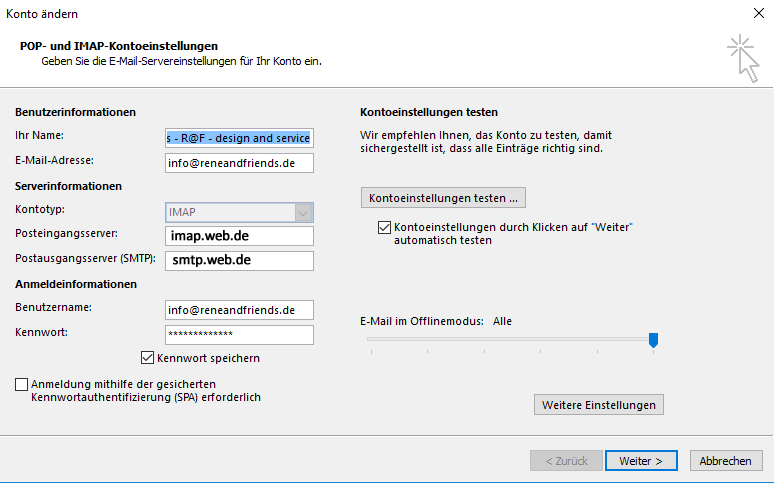Screen dimensions: 774x483
Task: Enable SPA Kennwortauthentifizierung checkbox
Action: [21, 384]
